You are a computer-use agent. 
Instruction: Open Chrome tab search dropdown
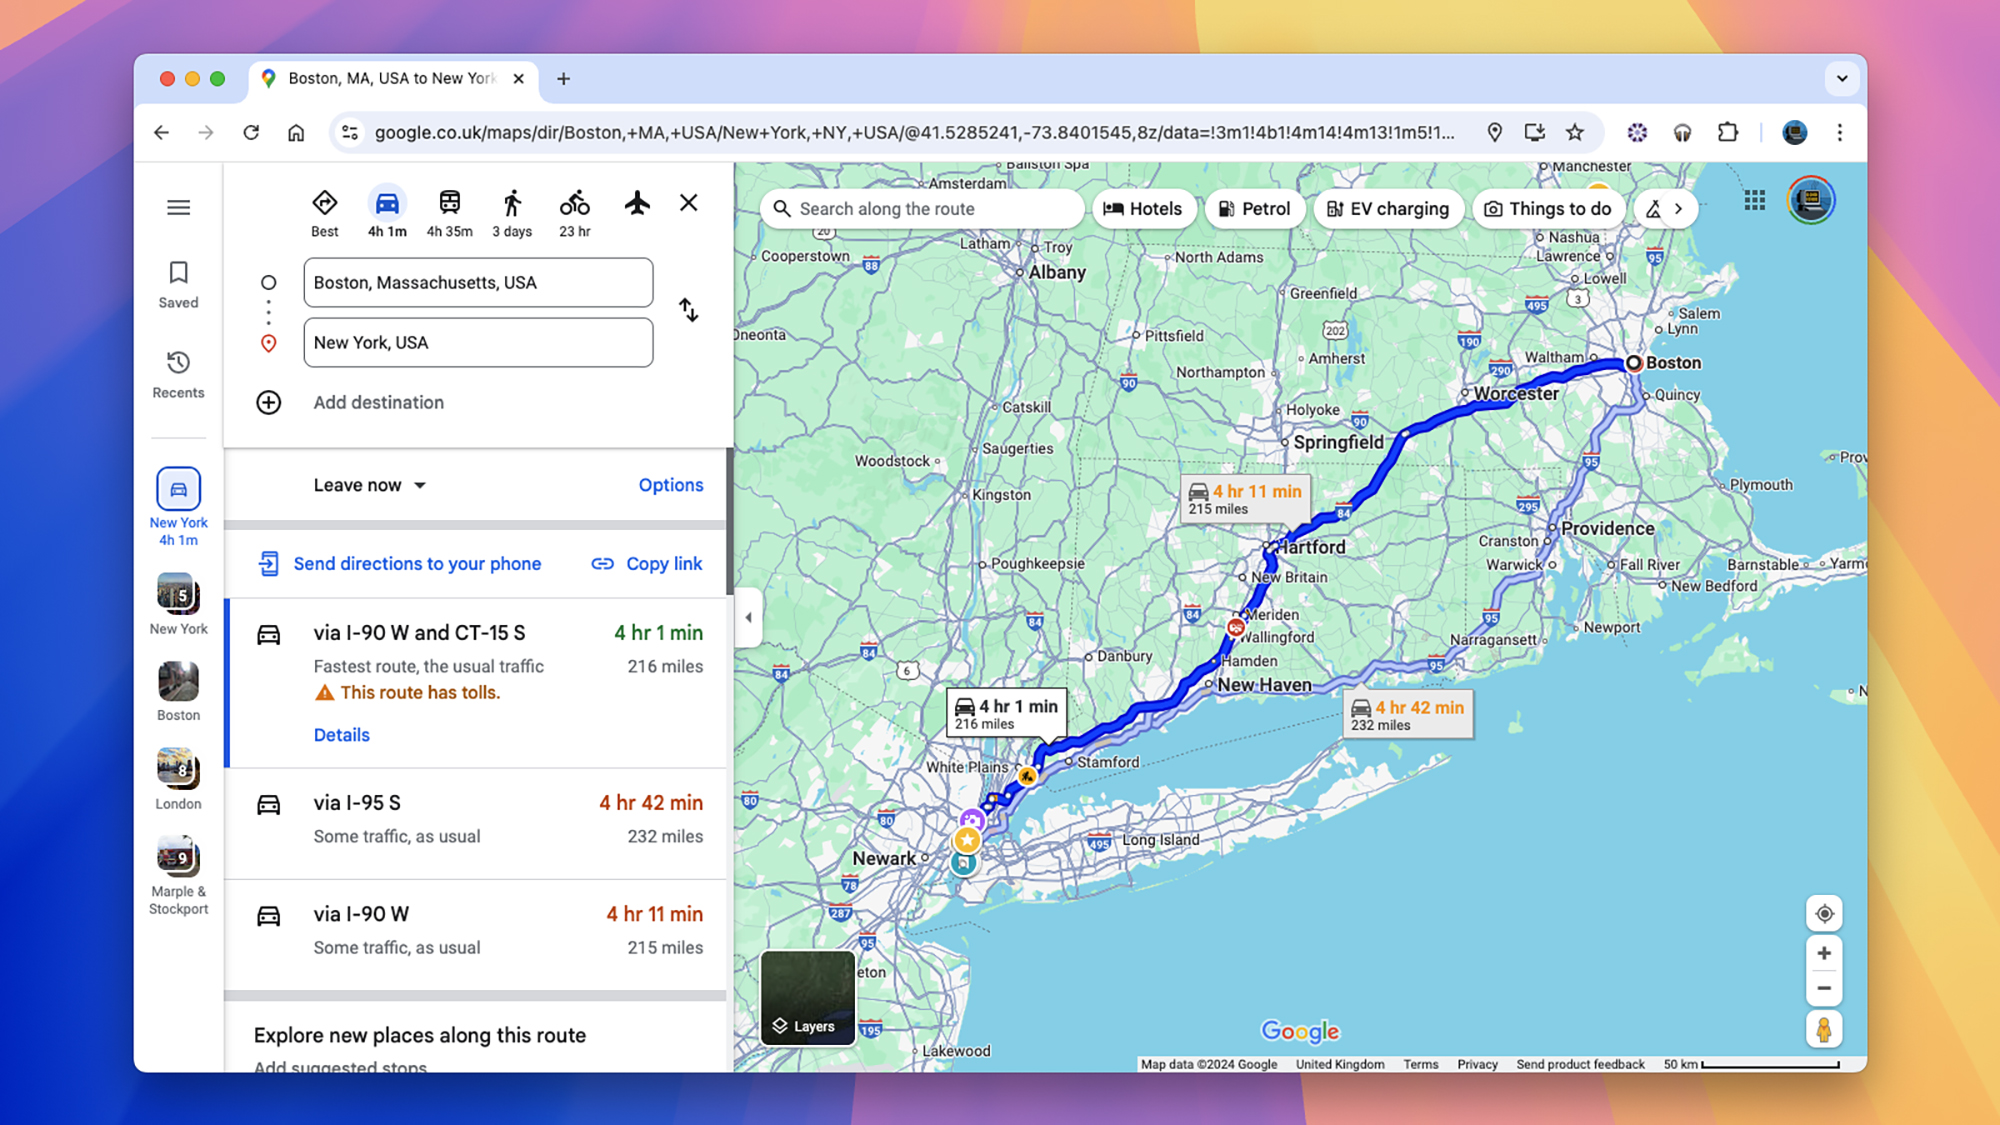[x=1841, y=78]
